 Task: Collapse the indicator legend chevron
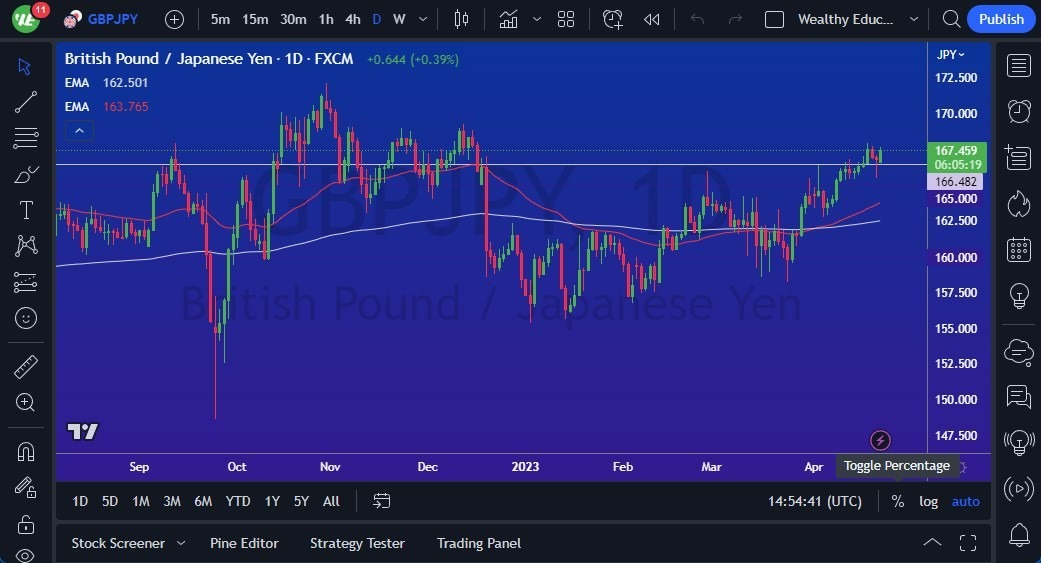coord(79,131)
